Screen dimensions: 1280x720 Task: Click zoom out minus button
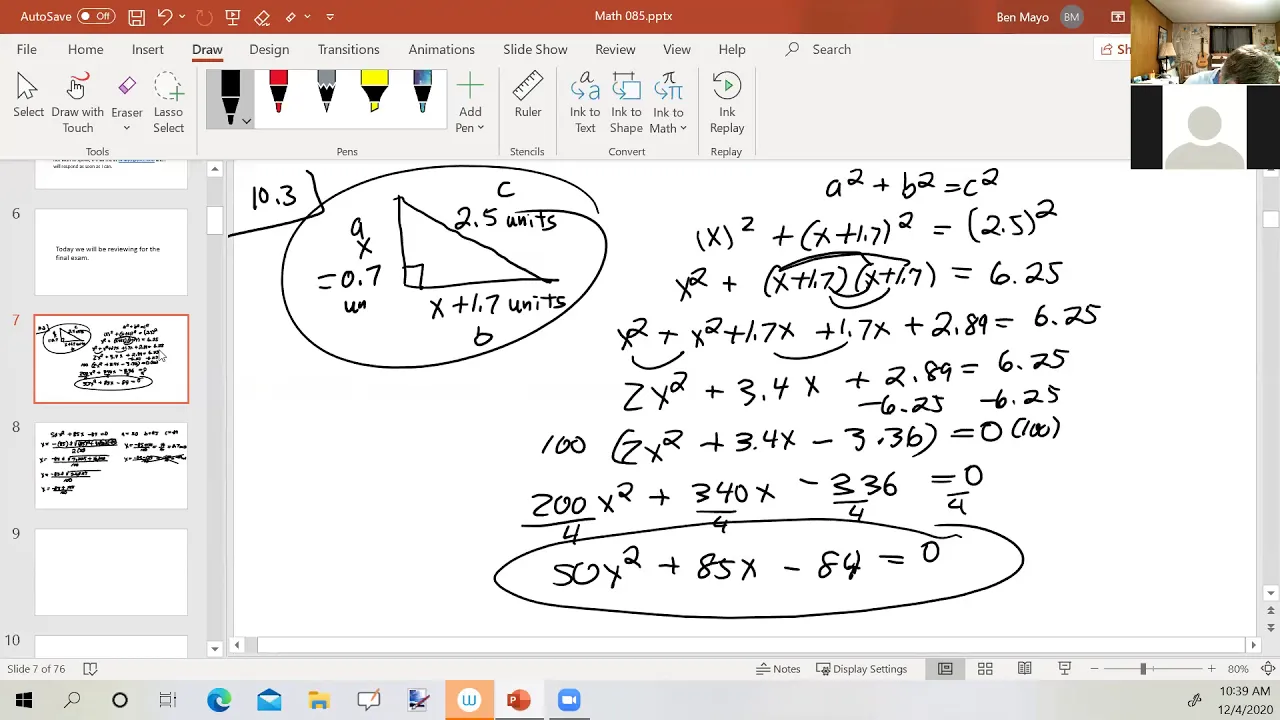(1094, 668)
